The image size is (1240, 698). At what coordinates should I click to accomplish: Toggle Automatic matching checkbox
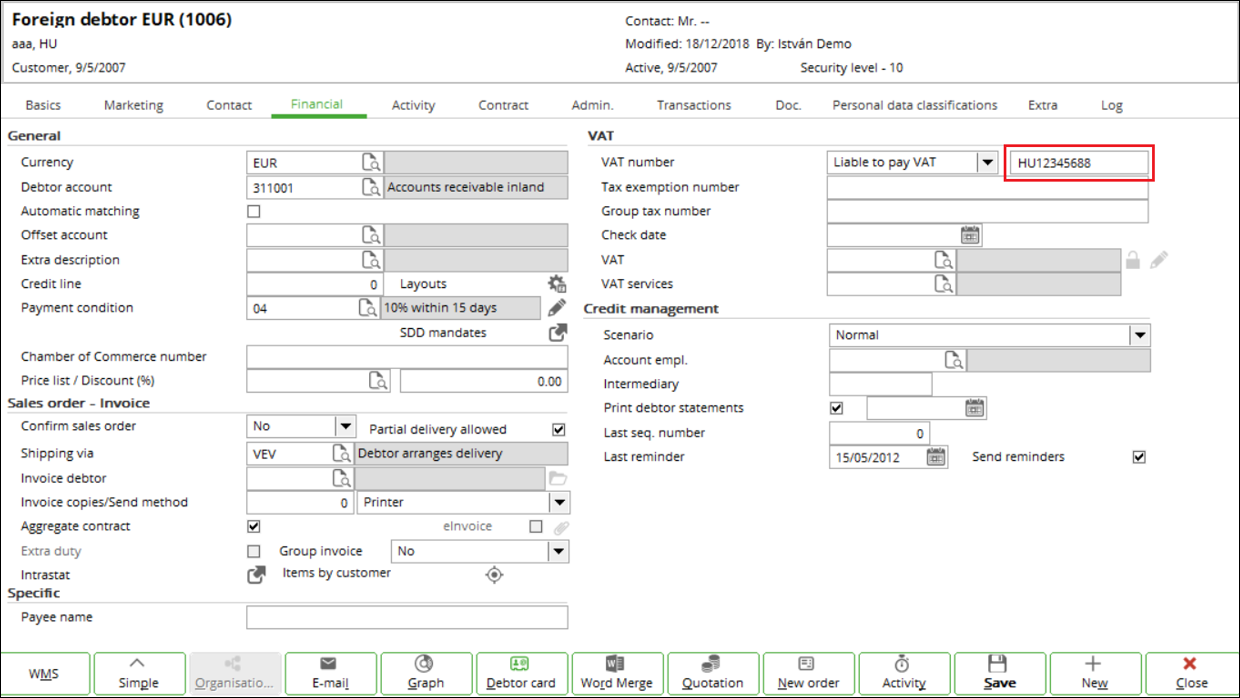click(254, 211)
